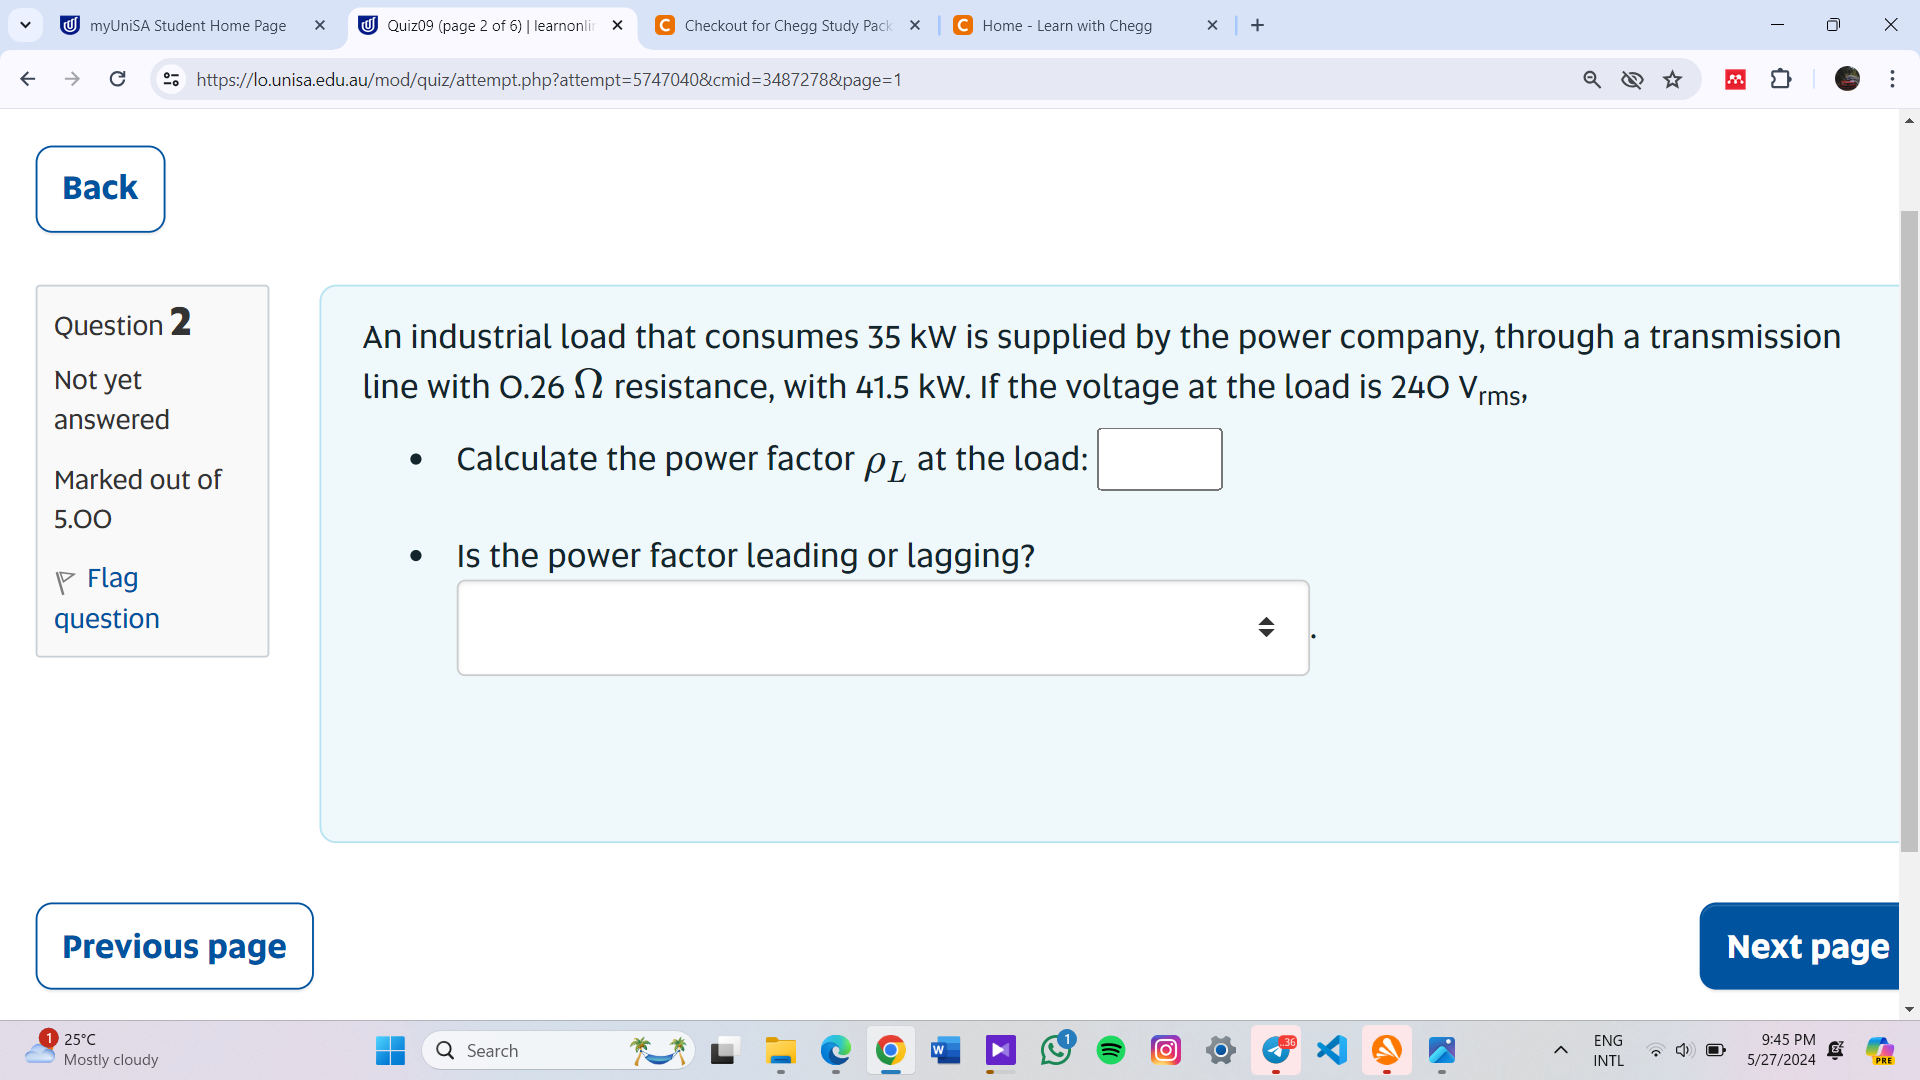Open the browser extensions puzzle menu
1920x1080 pixels.
(1783, 79)
